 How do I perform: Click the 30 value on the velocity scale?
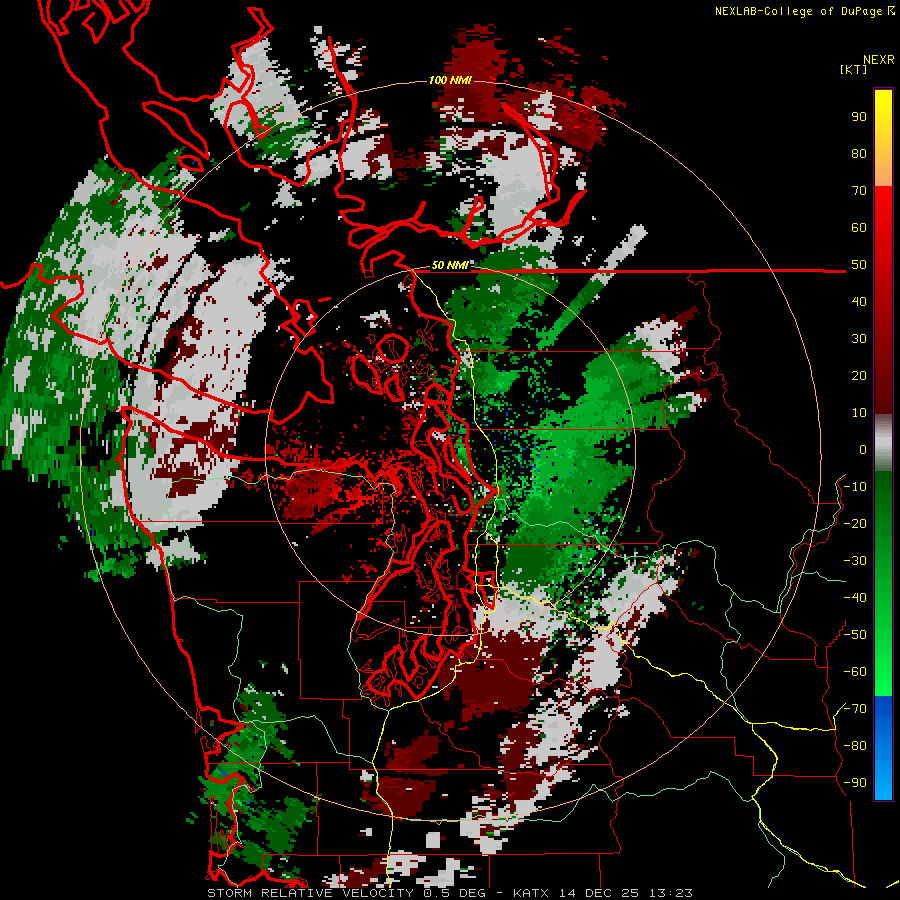click(859, 339)
